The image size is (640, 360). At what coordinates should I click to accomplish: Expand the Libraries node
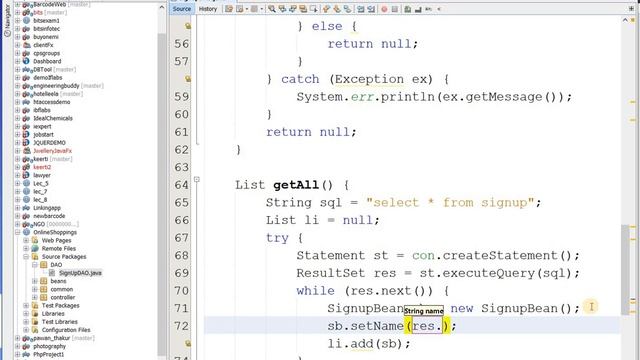26,314
